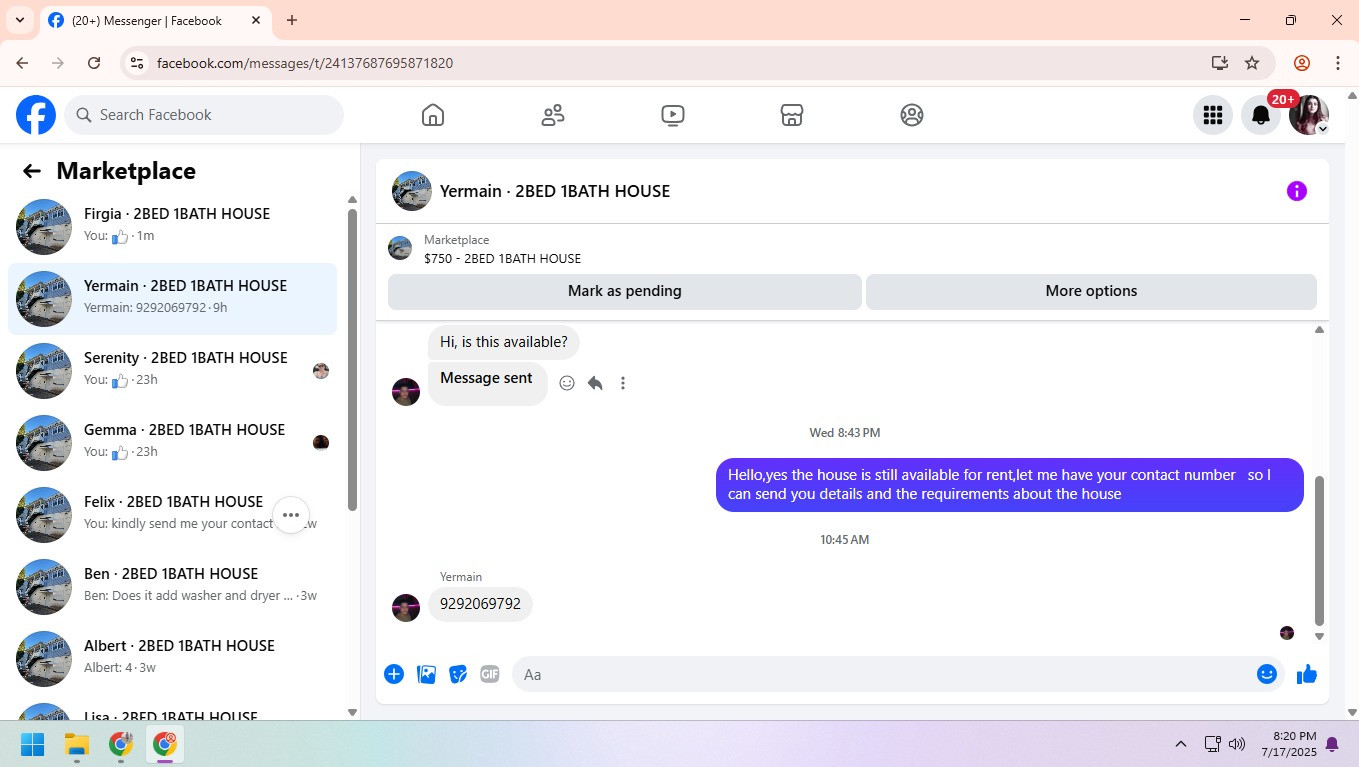Screen dimensions: 1359x767
Task: Open File Explorer from taskbar
Action: pos(77,744)
